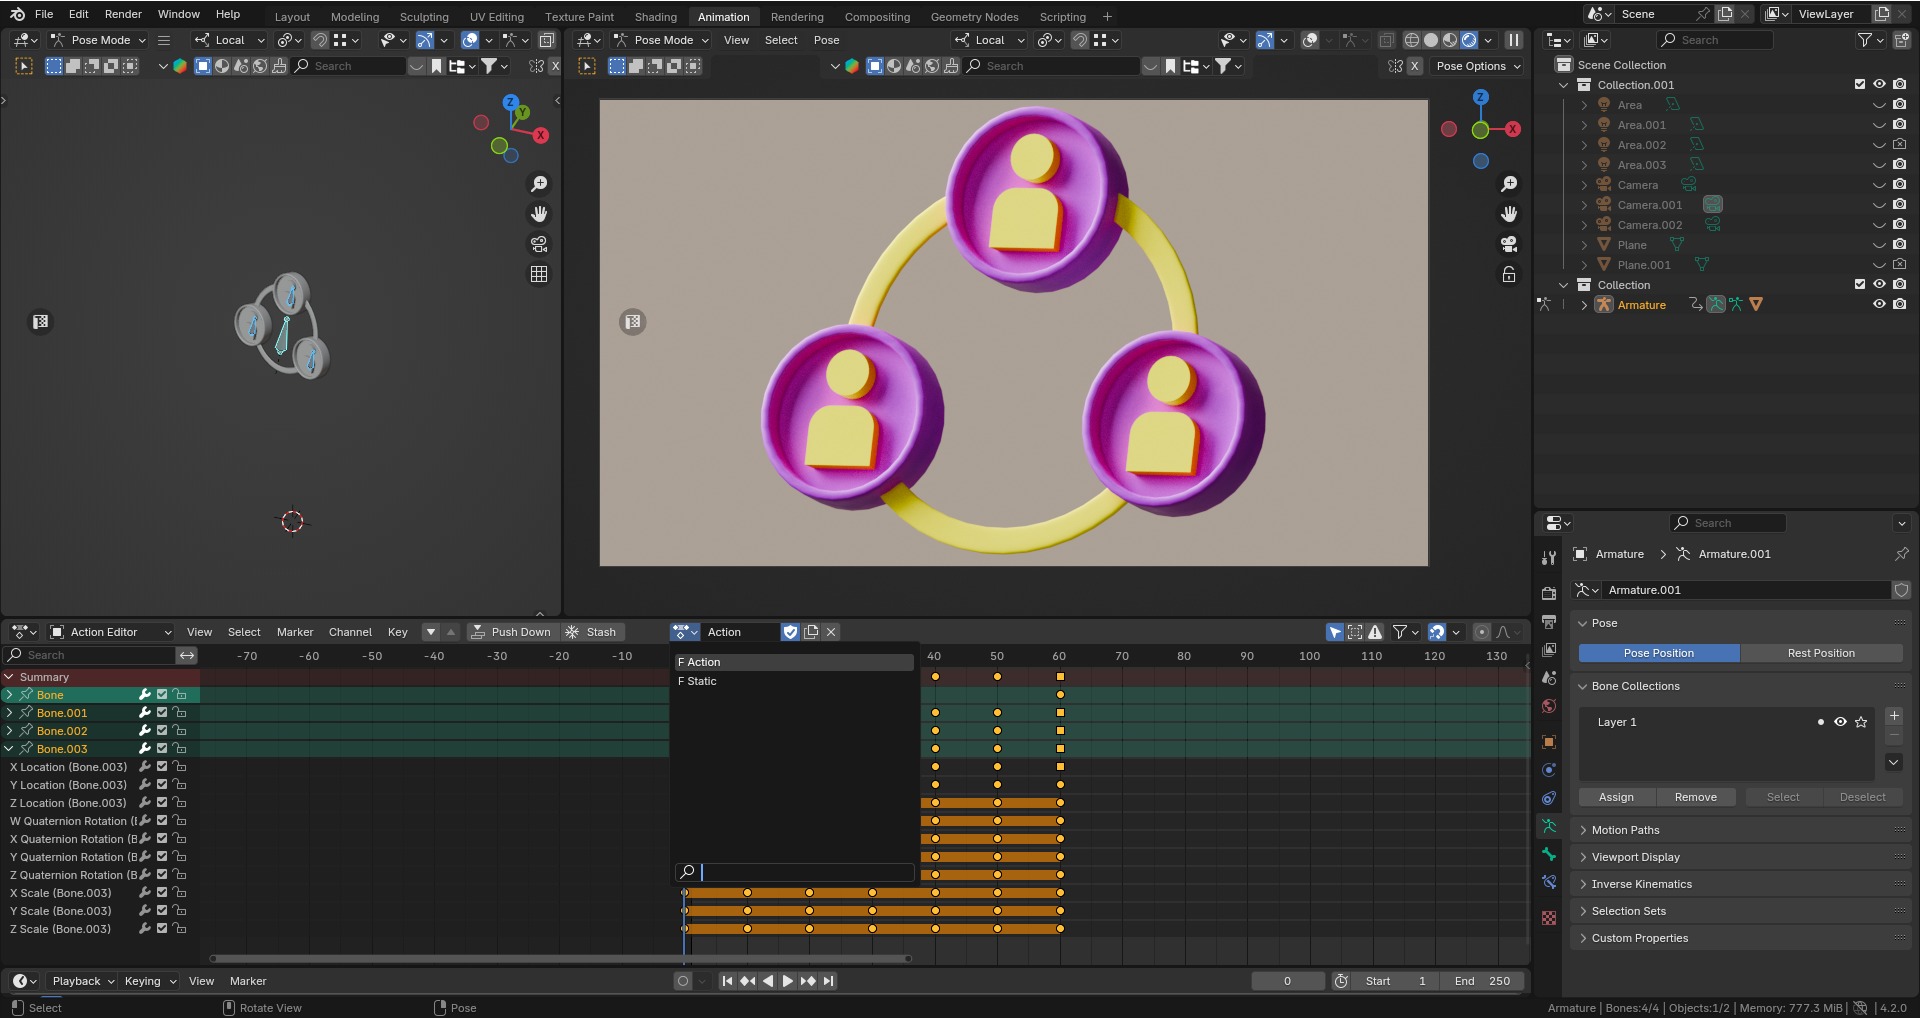Expand Camera.001 in the Outliner
This screenshot has height=1018, width=1920.
tap(1584, 205)
